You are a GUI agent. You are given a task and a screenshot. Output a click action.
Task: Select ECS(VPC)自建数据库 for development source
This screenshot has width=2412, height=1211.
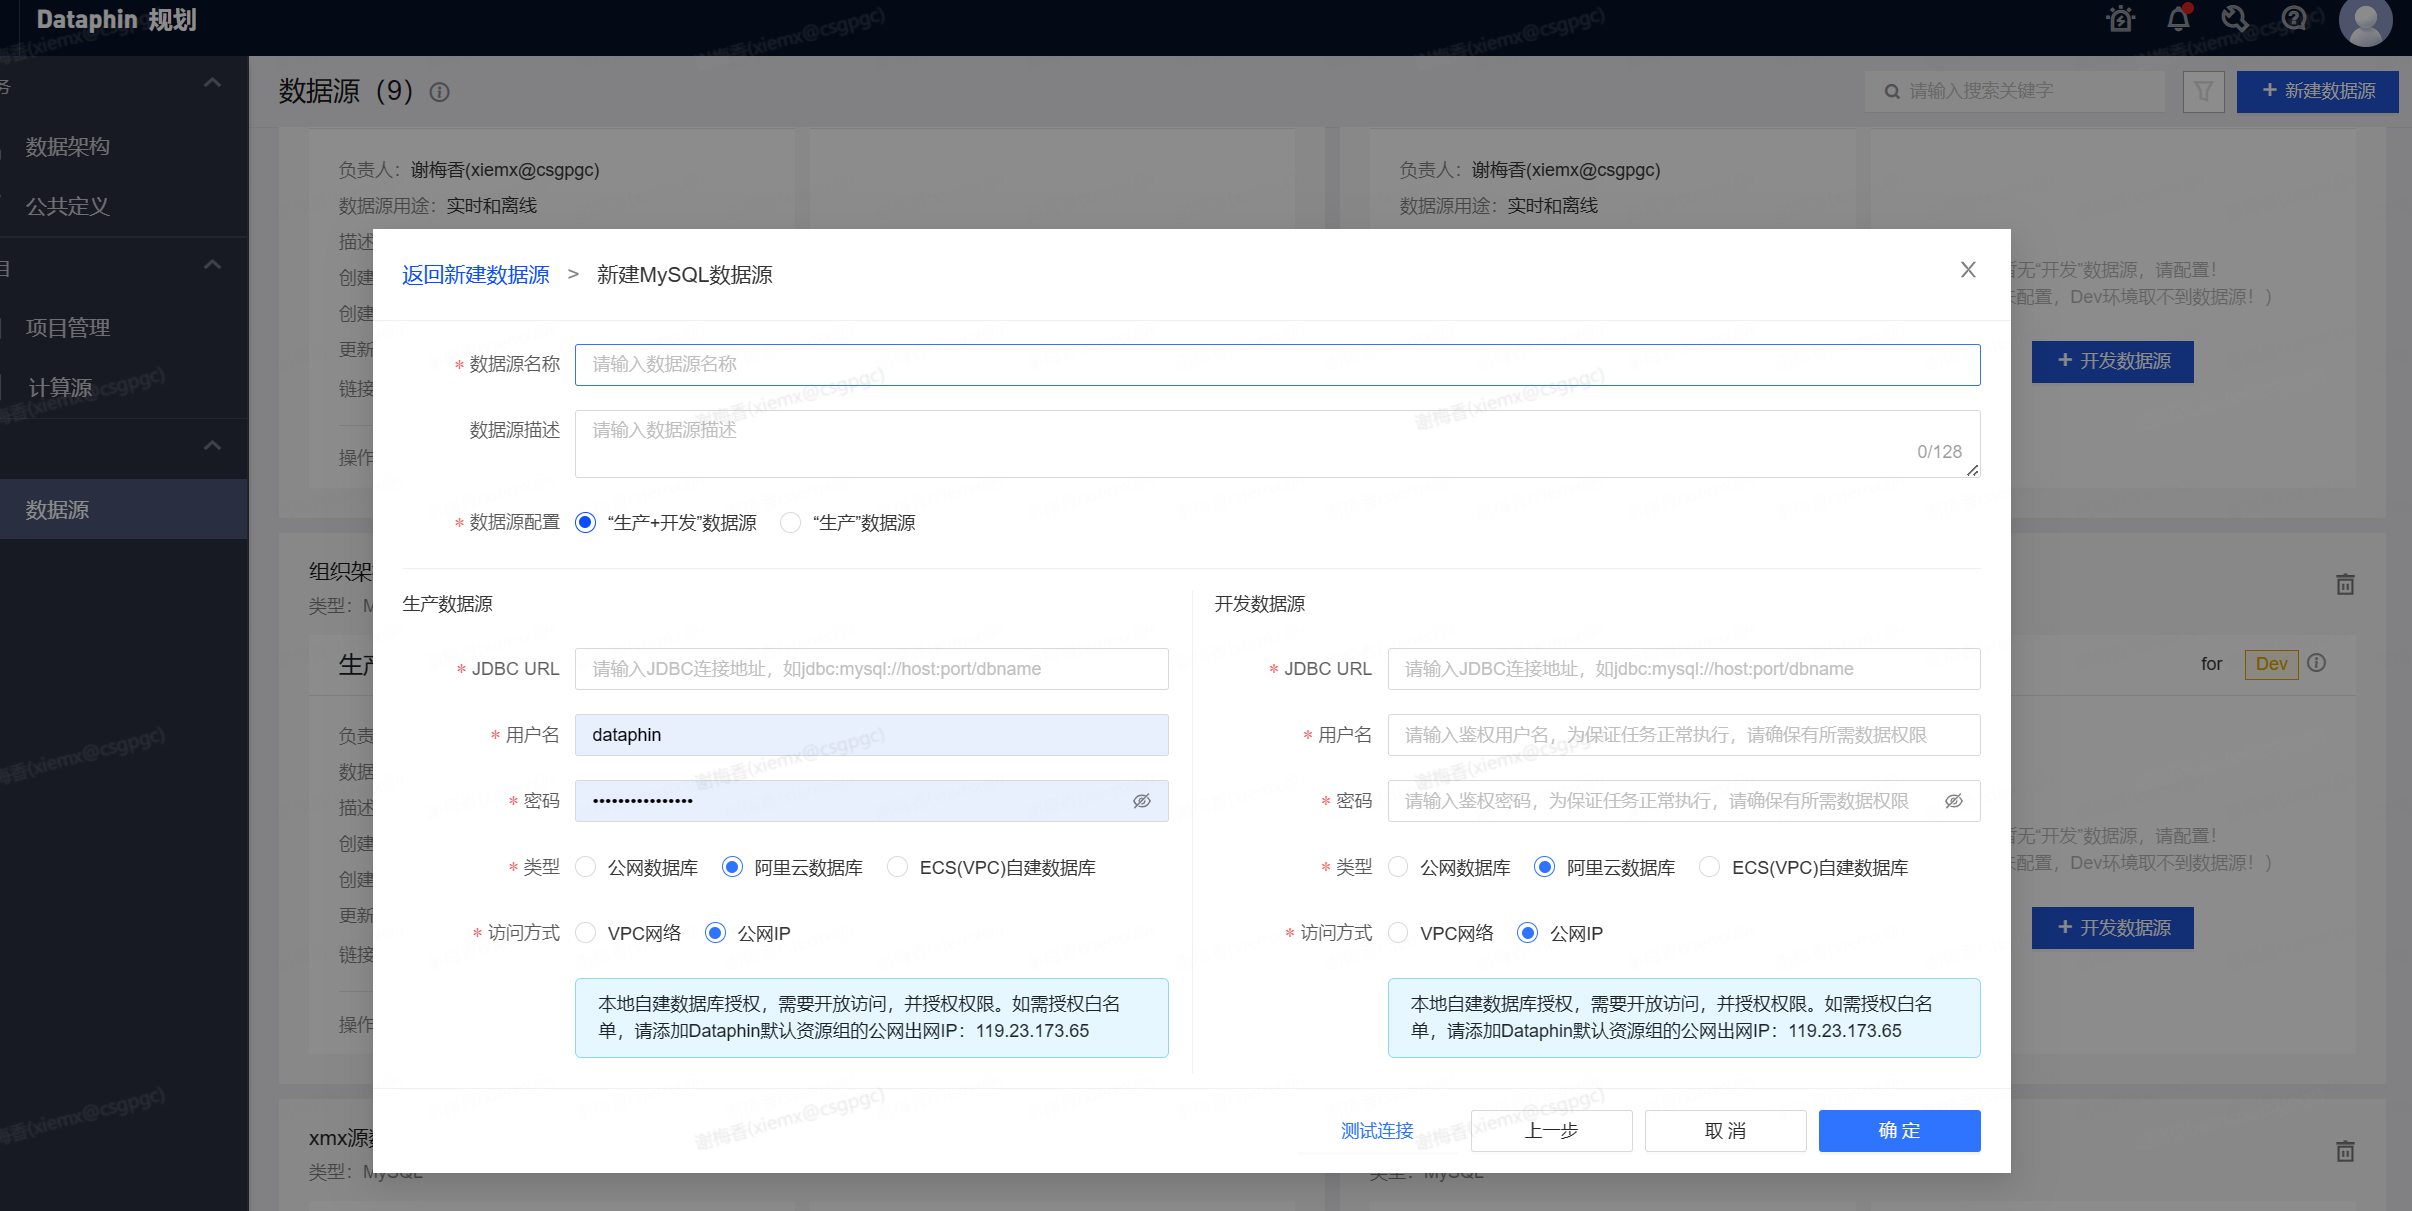tap(1710, 867)
